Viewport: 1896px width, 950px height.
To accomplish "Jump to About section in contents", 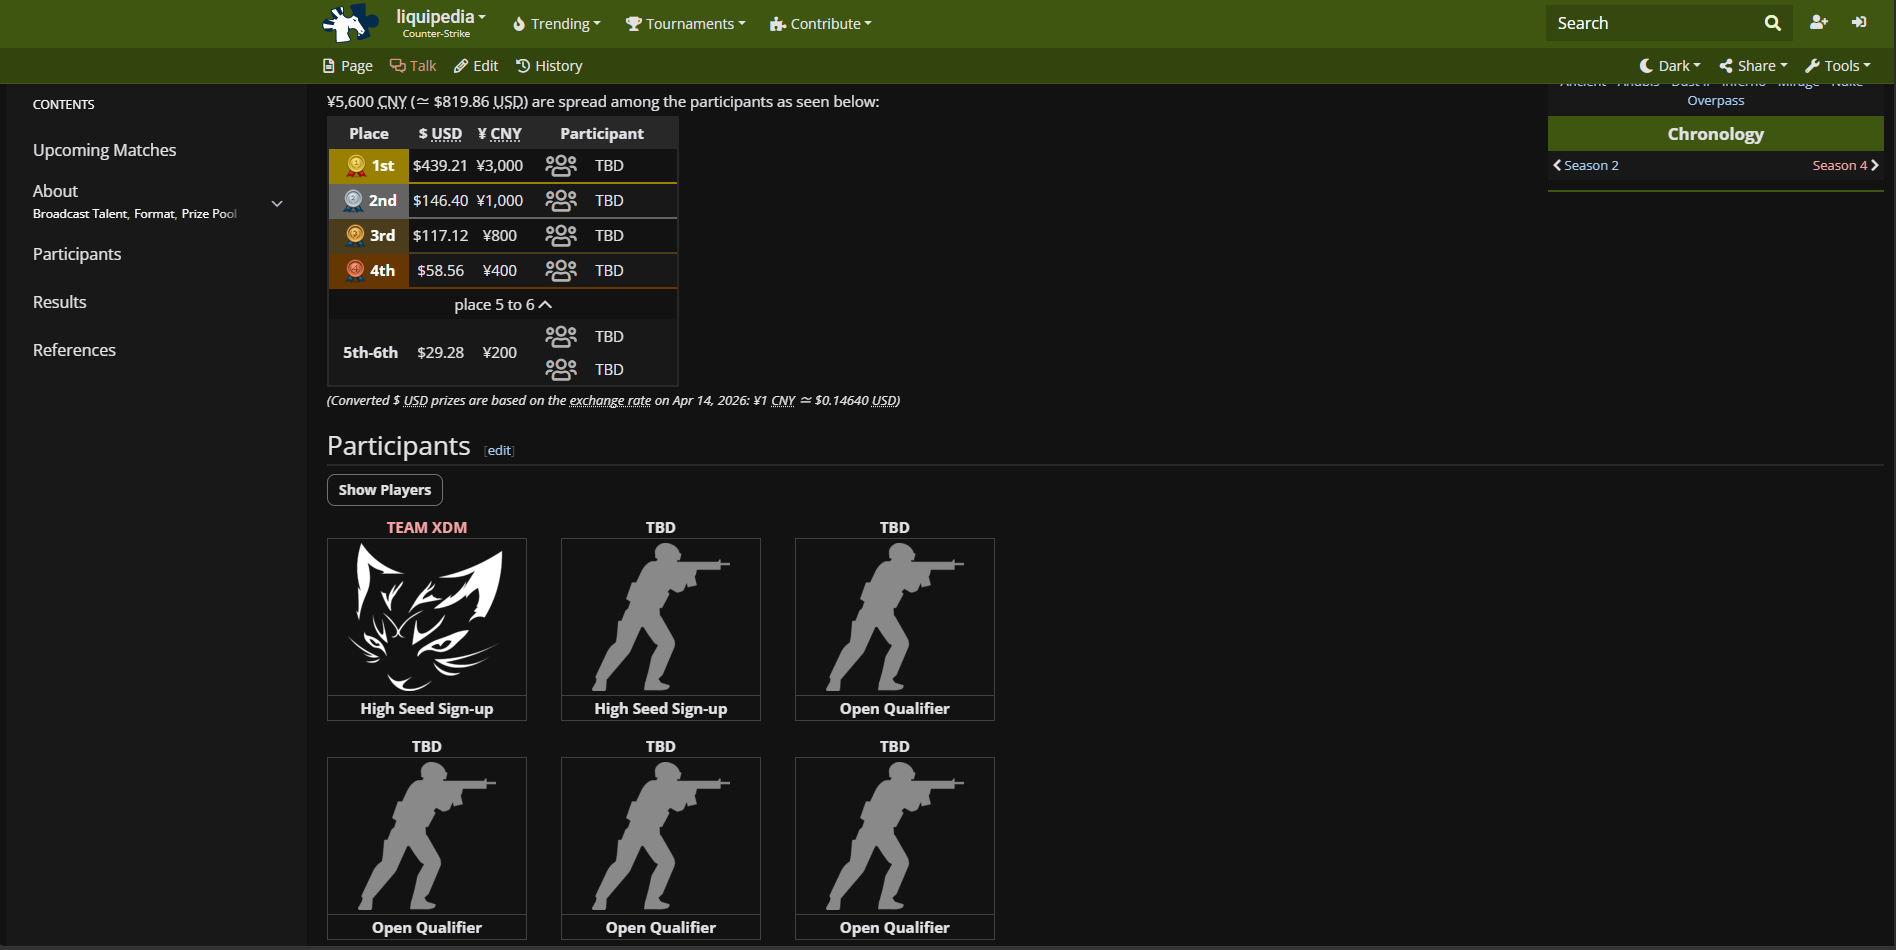I will coord(55,191).
